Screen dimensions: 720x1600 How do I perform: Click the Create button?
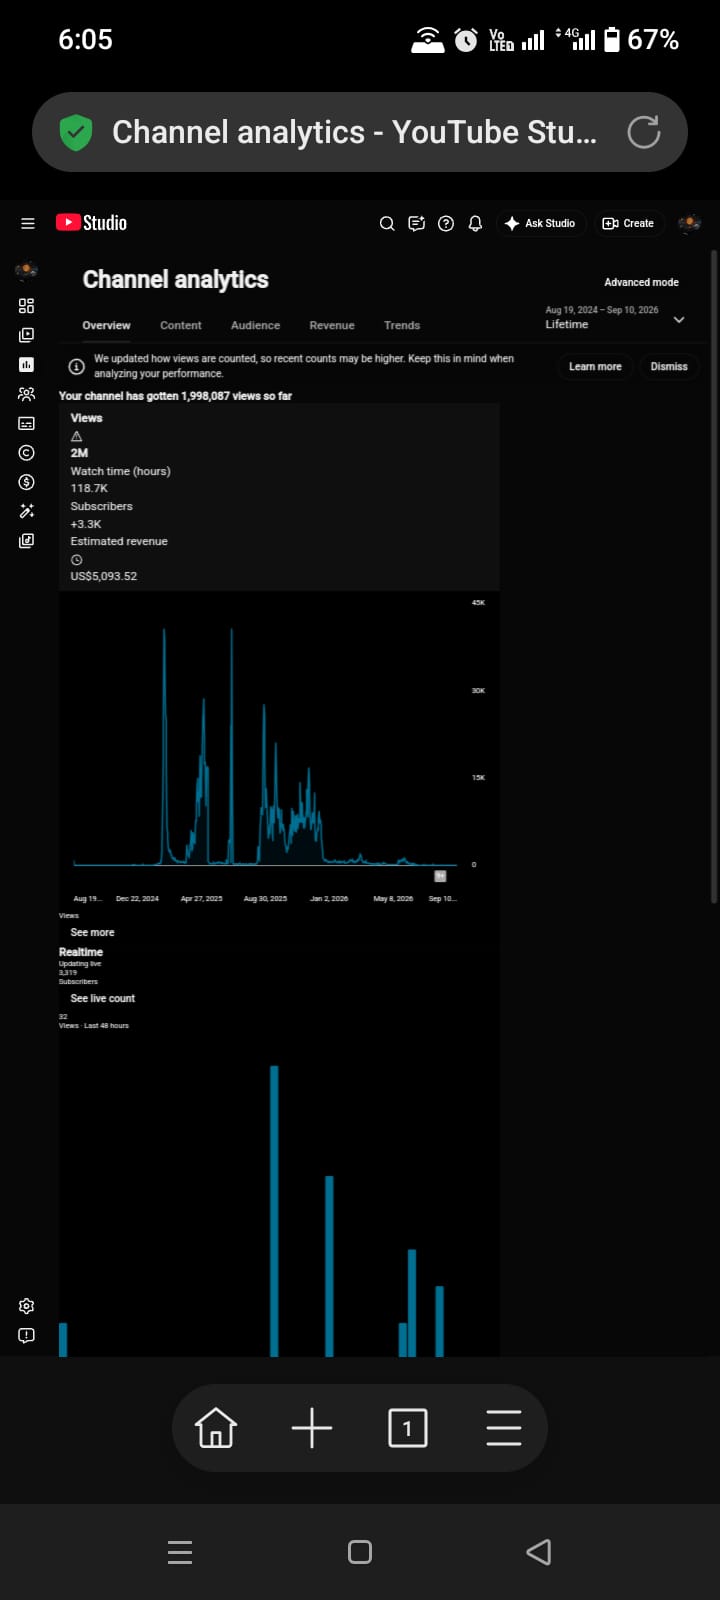tap(628, 223)
